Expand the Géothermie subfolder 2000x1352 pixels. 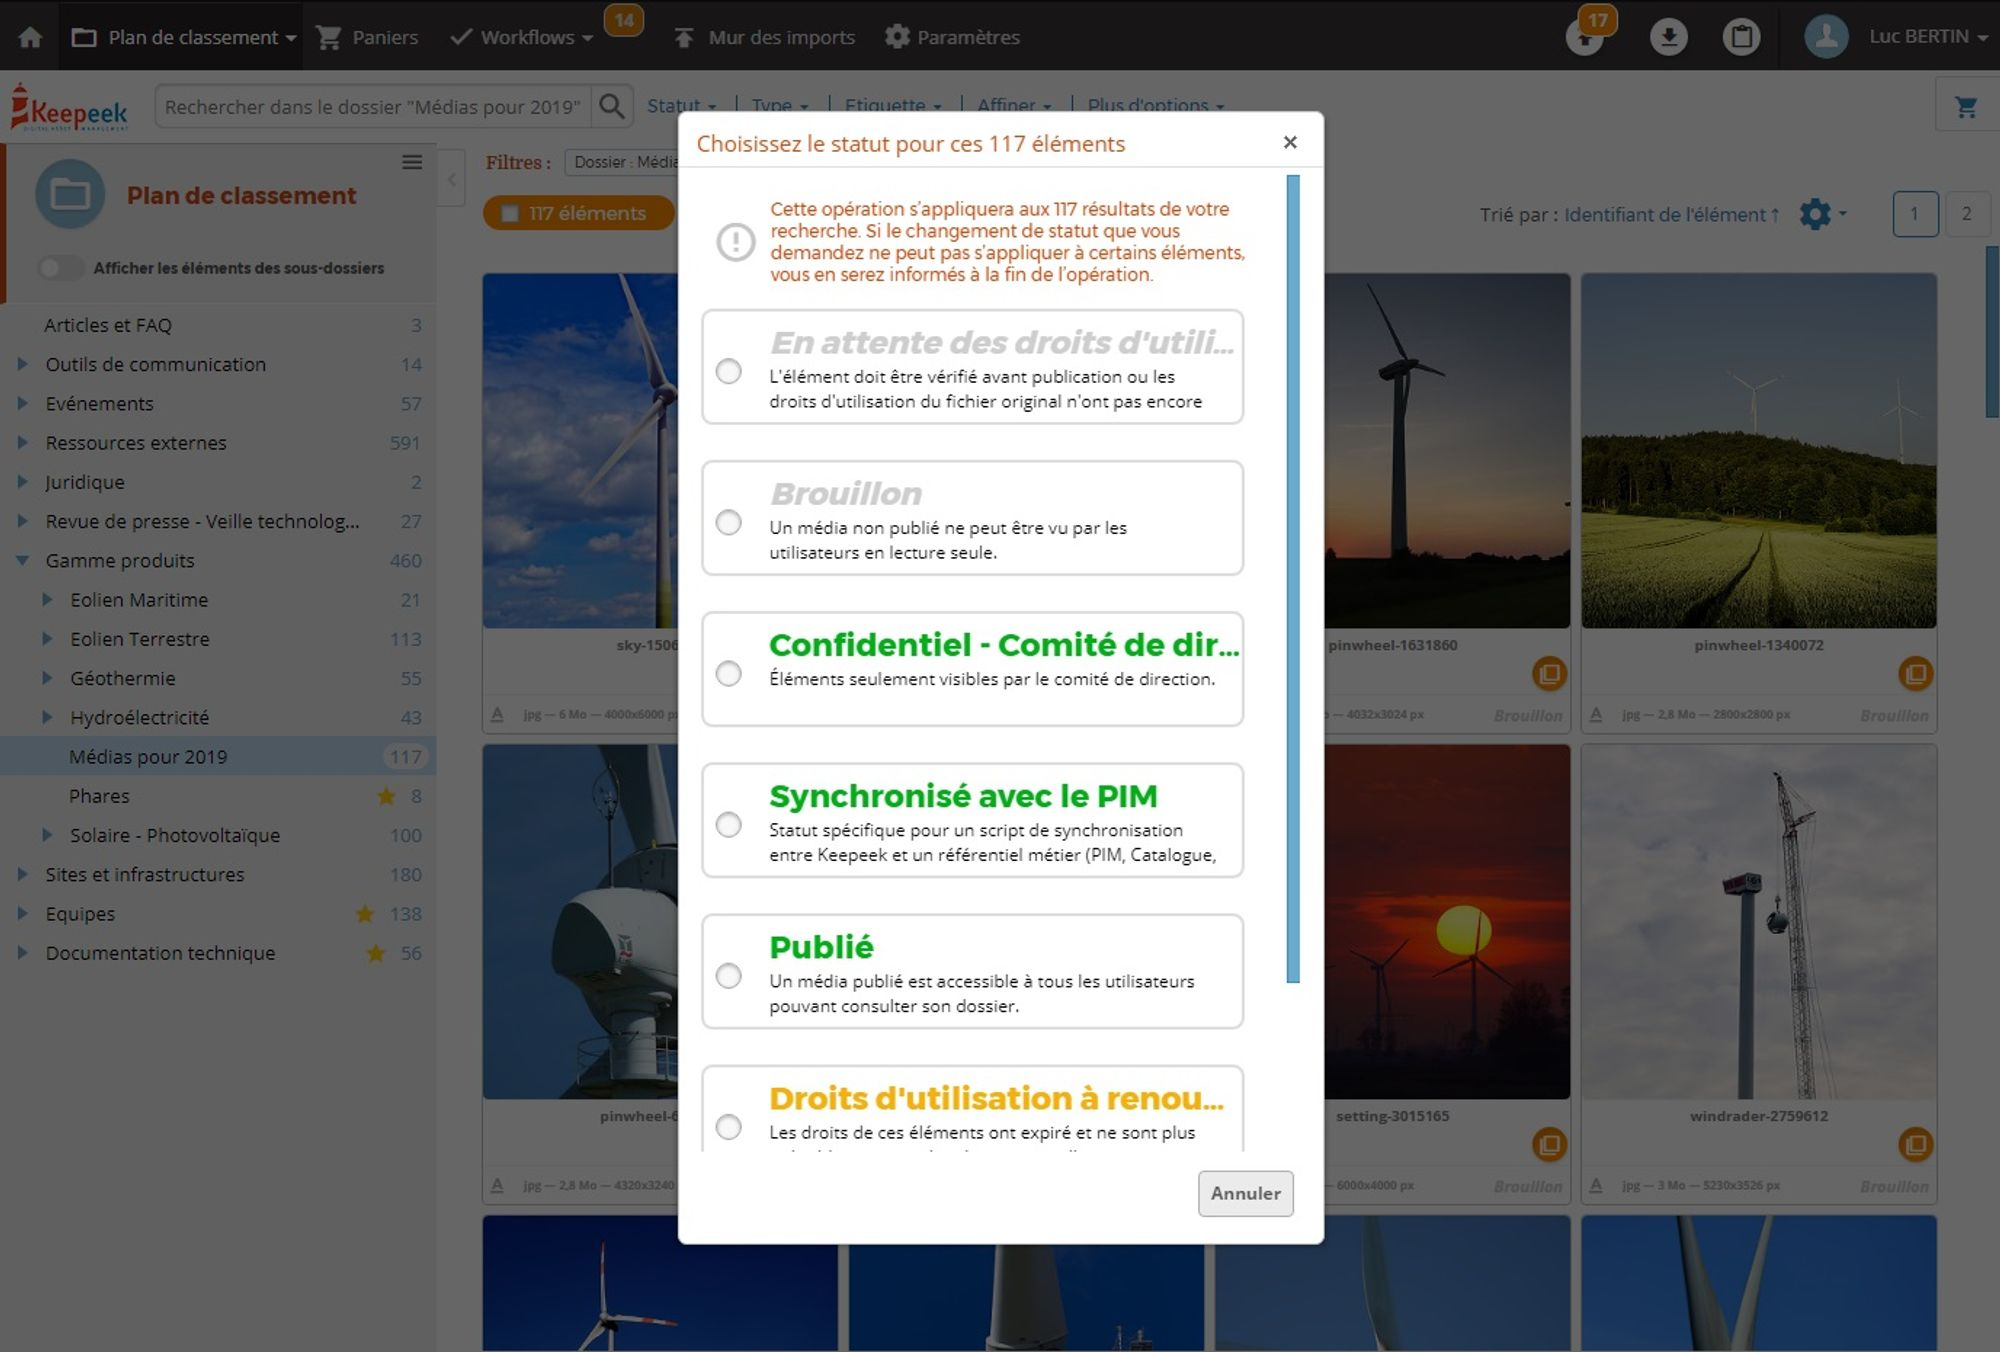click(x=47, y=678)
